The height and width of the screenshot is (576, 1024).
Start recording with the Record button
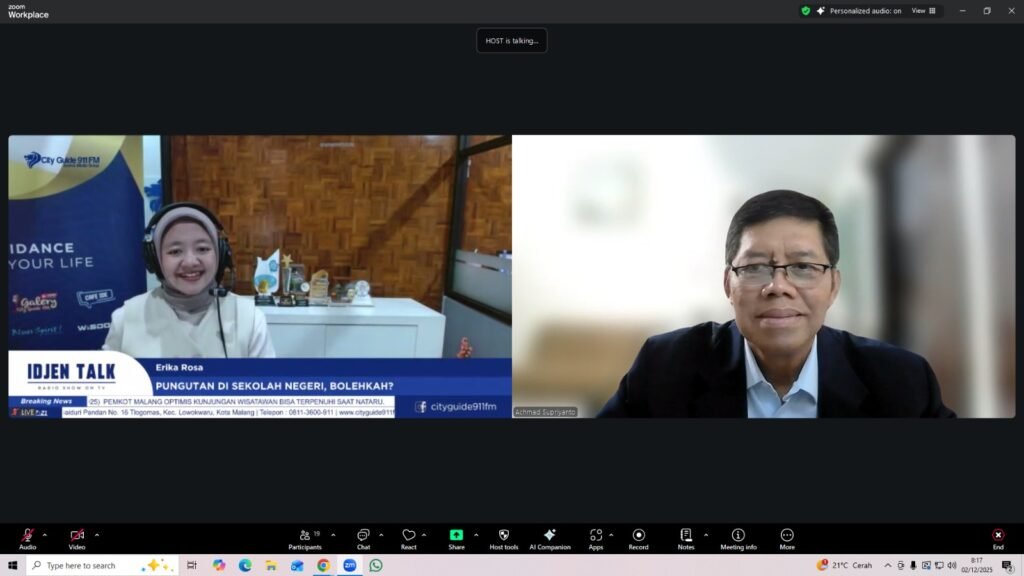pos(638,538)
